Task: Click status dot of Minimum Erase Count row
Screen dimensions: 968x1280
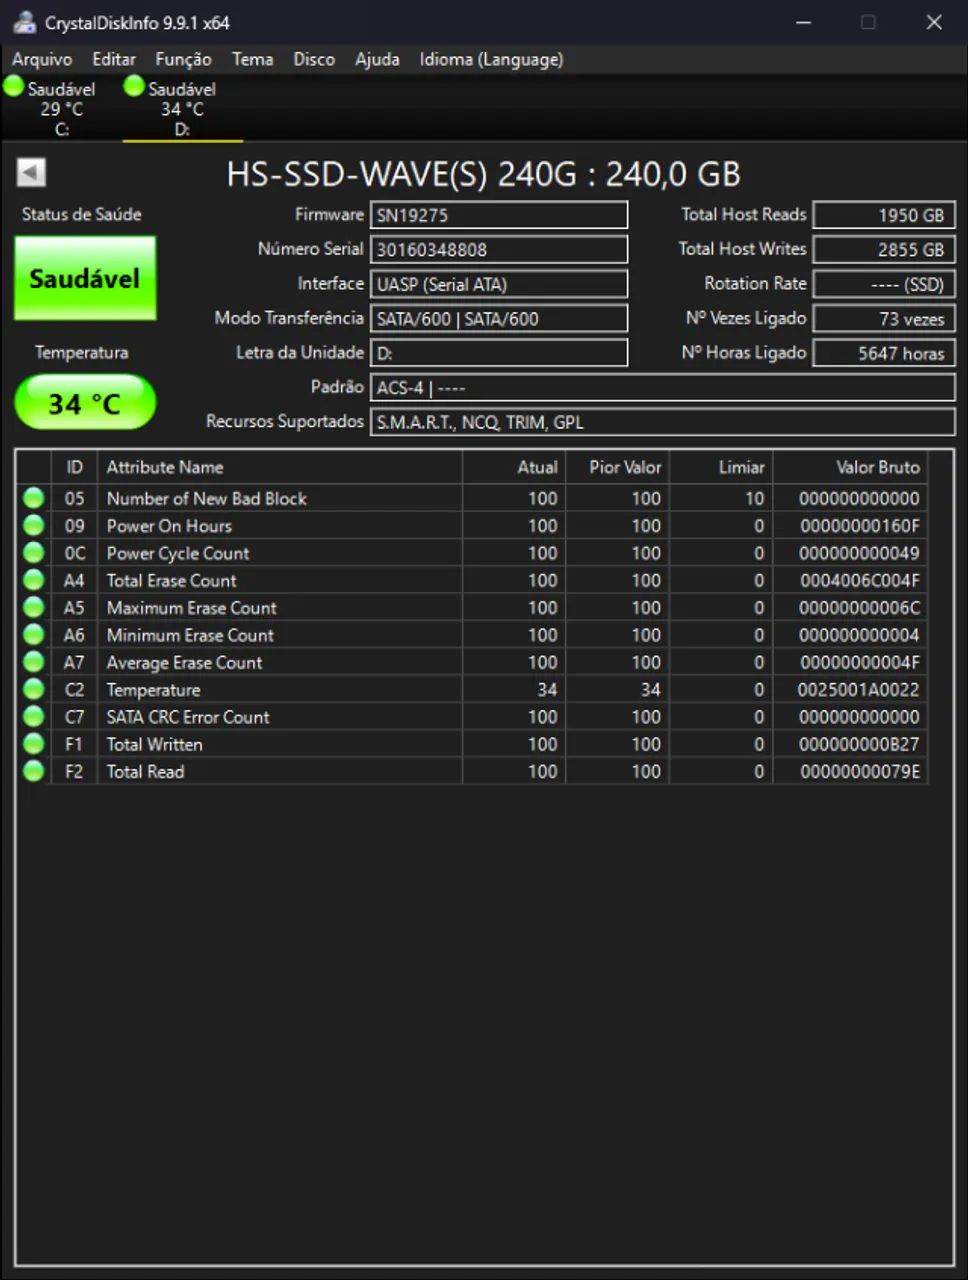Action: click(34, 635)
